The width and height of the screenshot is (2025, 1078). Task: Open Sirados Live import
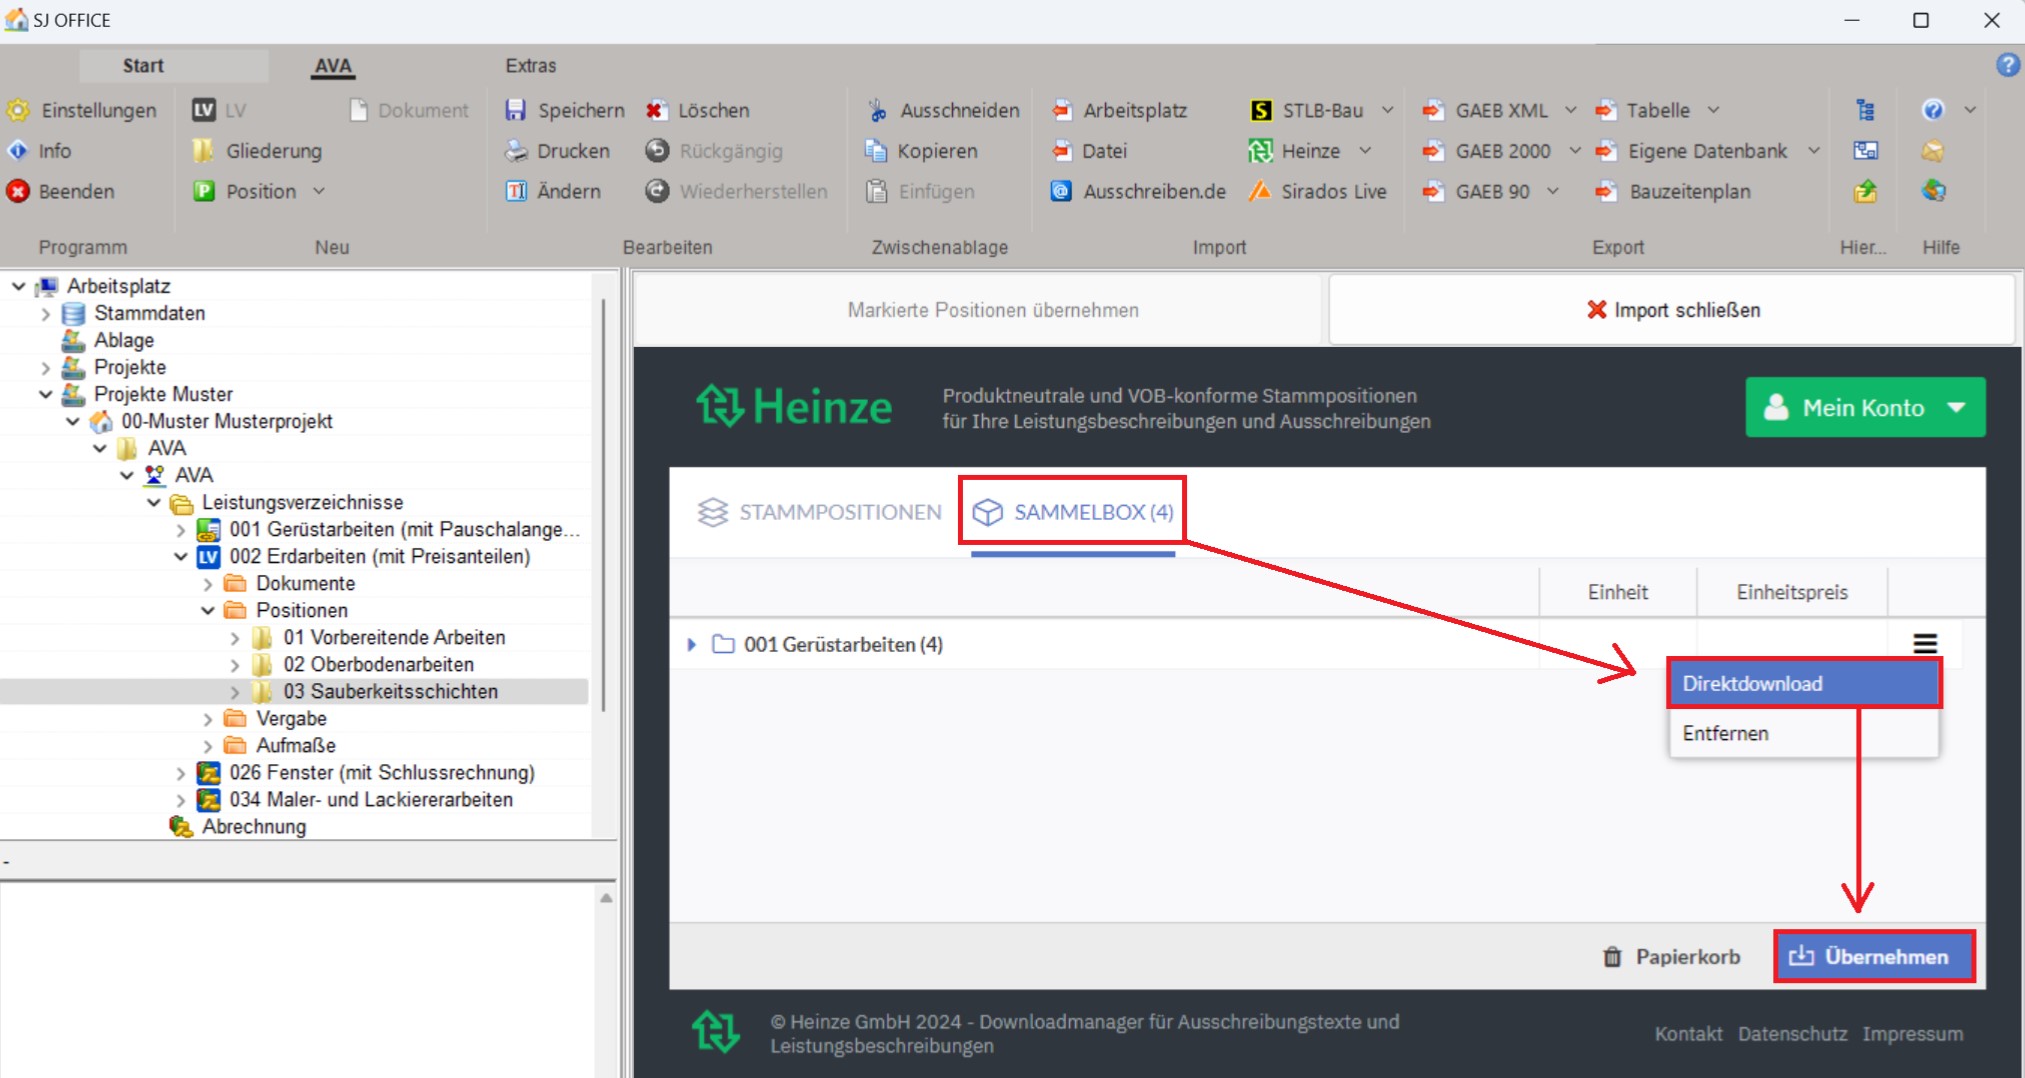pyautogui.click(x=1317, y=191)
